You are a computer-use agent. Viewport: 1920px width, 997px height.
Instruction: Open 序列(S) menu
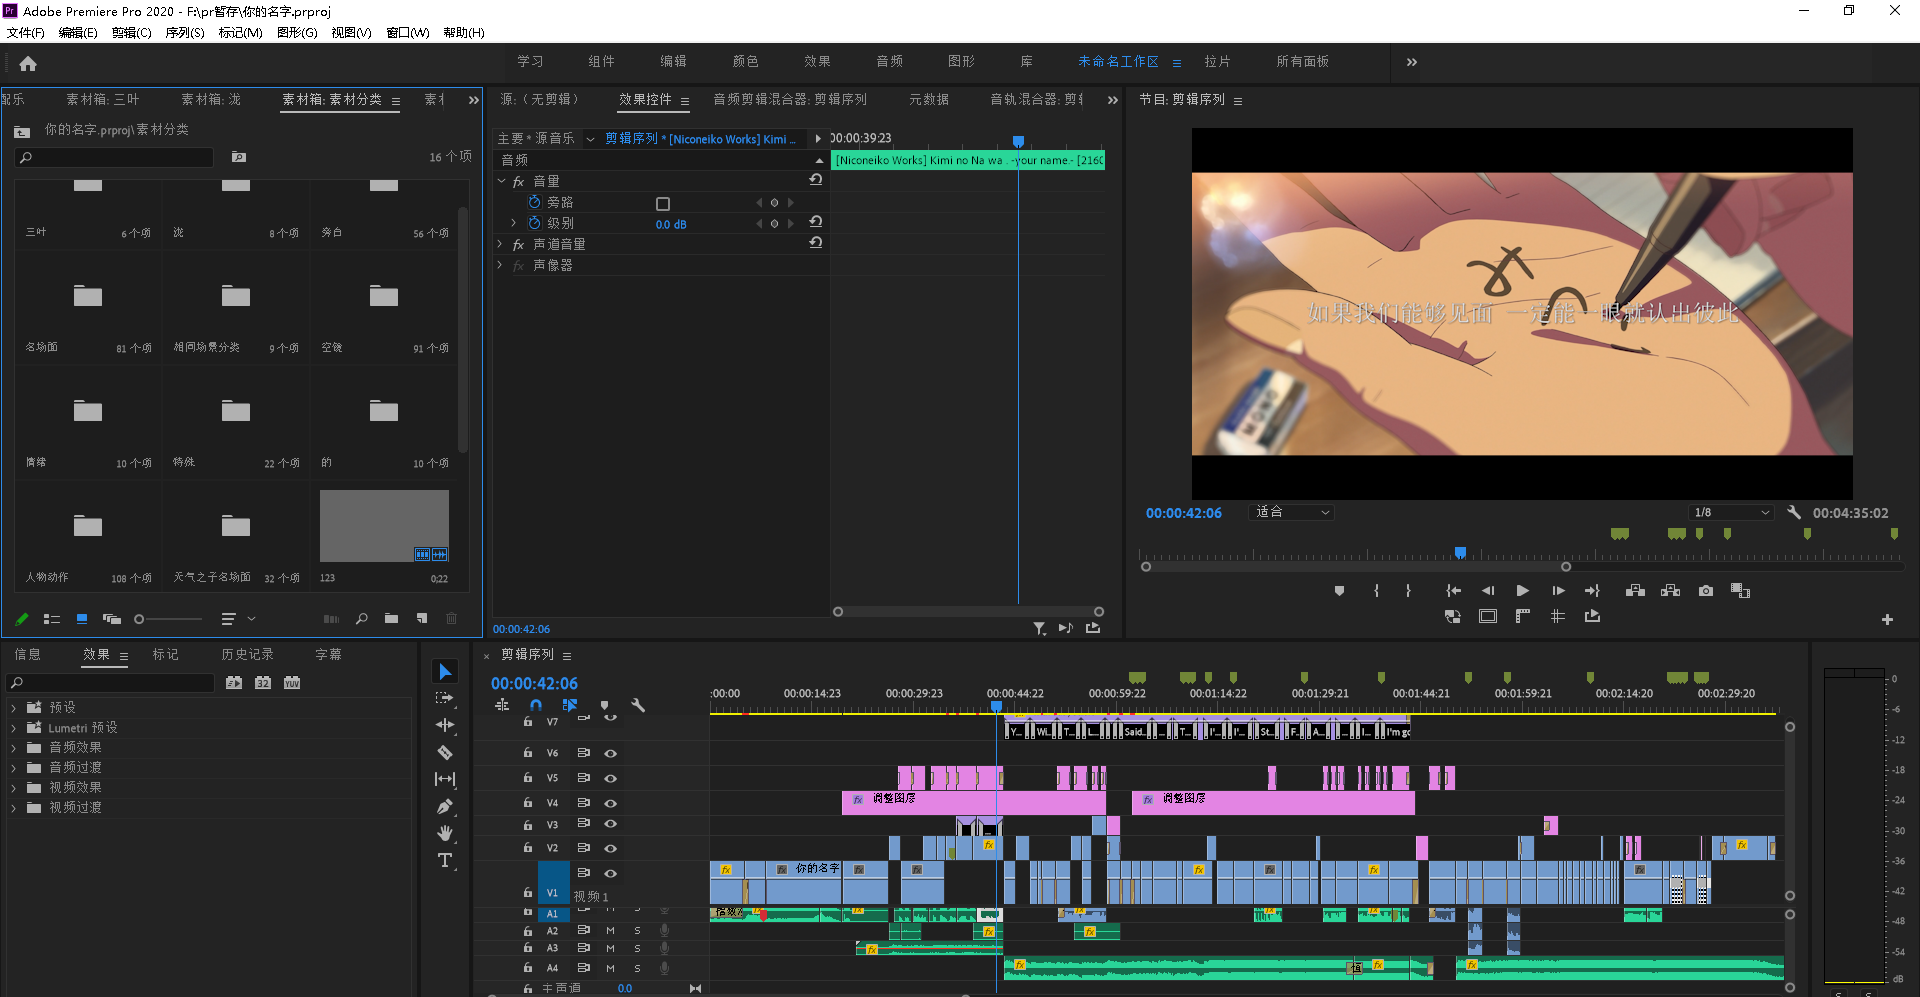click(x=185, y=33)
